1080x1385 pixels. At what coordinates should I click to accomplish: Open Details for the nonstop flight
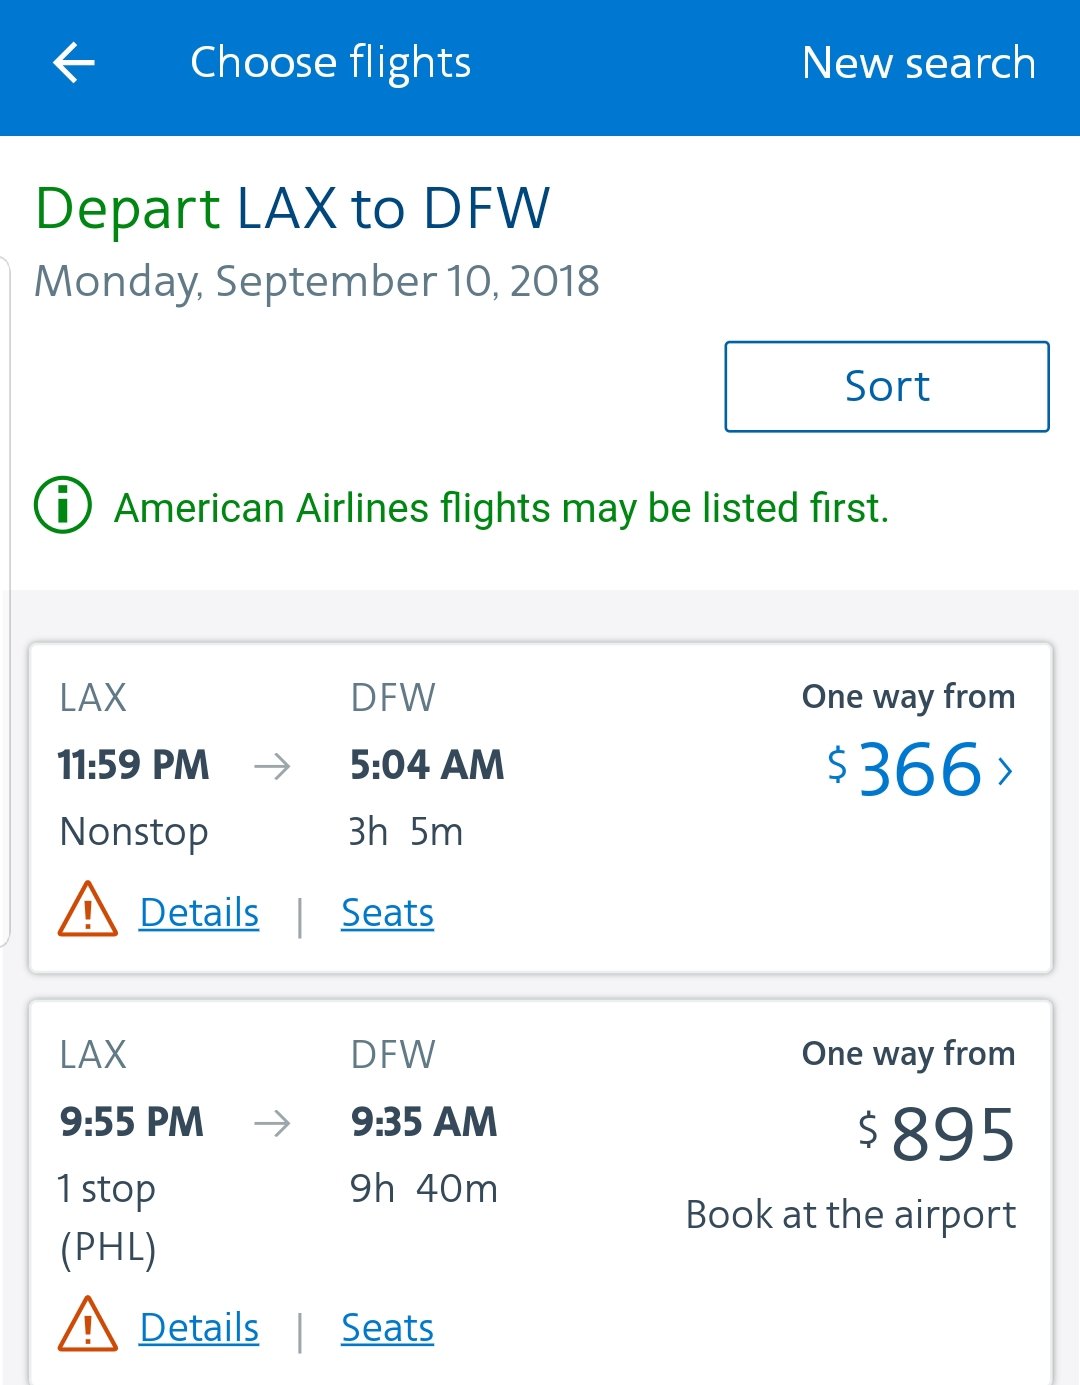(x=199, y=912)
